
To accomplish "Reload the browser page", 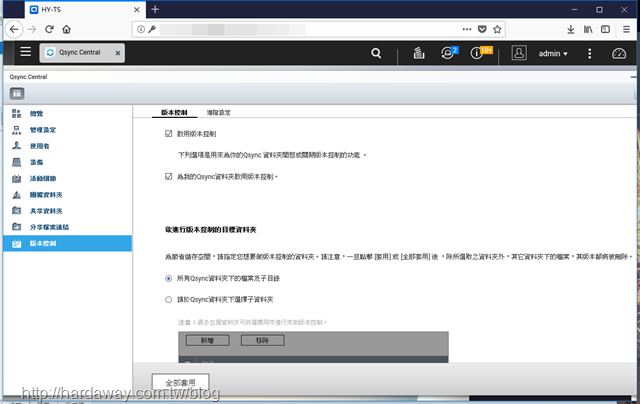I will 49,29.
